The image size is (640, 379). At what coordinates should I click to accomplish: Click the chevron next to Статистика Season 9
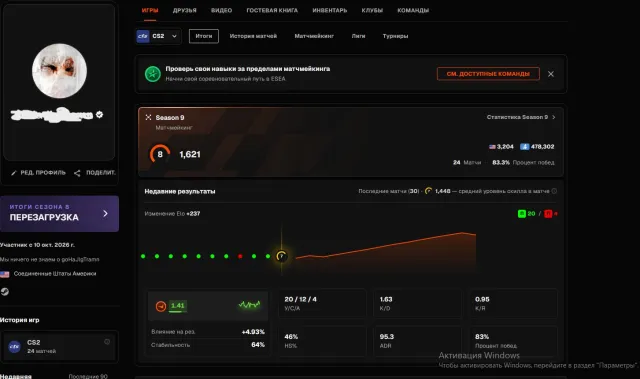[x=553, y=117]
